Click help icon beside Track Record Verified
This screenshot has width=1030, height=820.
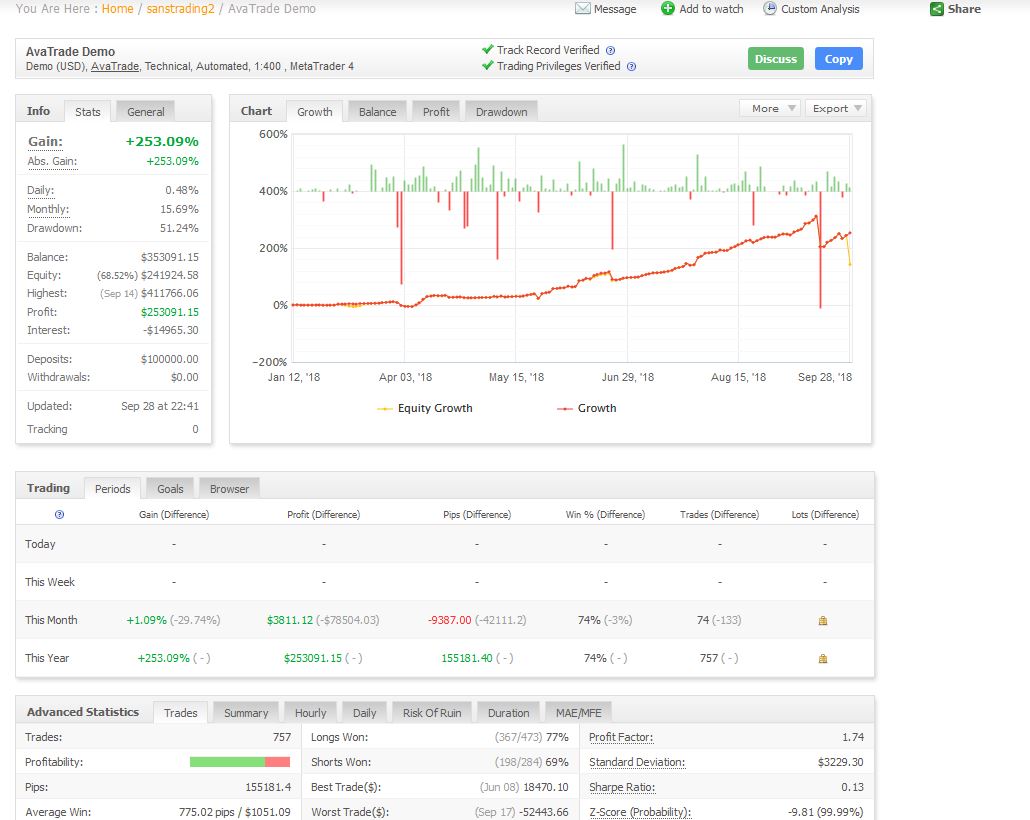(611, 50)
